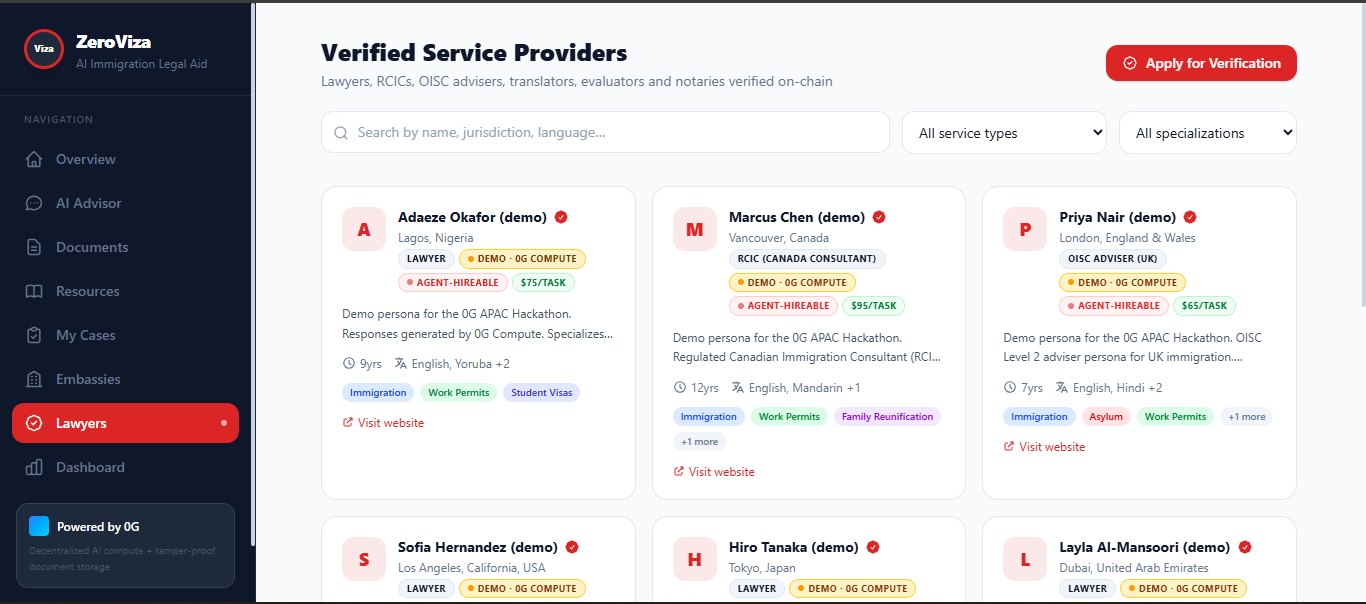
Task: Click the AI Advisor chat bubble icon
Action: (34, 203)
